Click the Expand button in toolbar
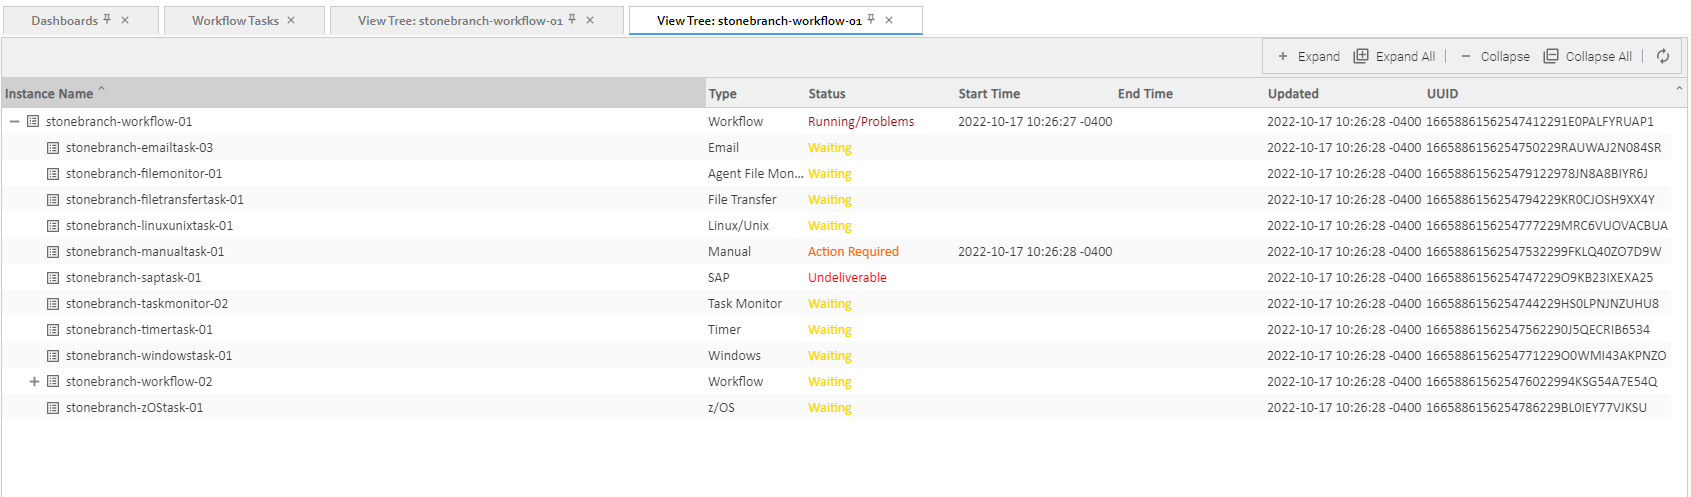This screenshot has height=497, width=1691. click(x=1308, y=57)
